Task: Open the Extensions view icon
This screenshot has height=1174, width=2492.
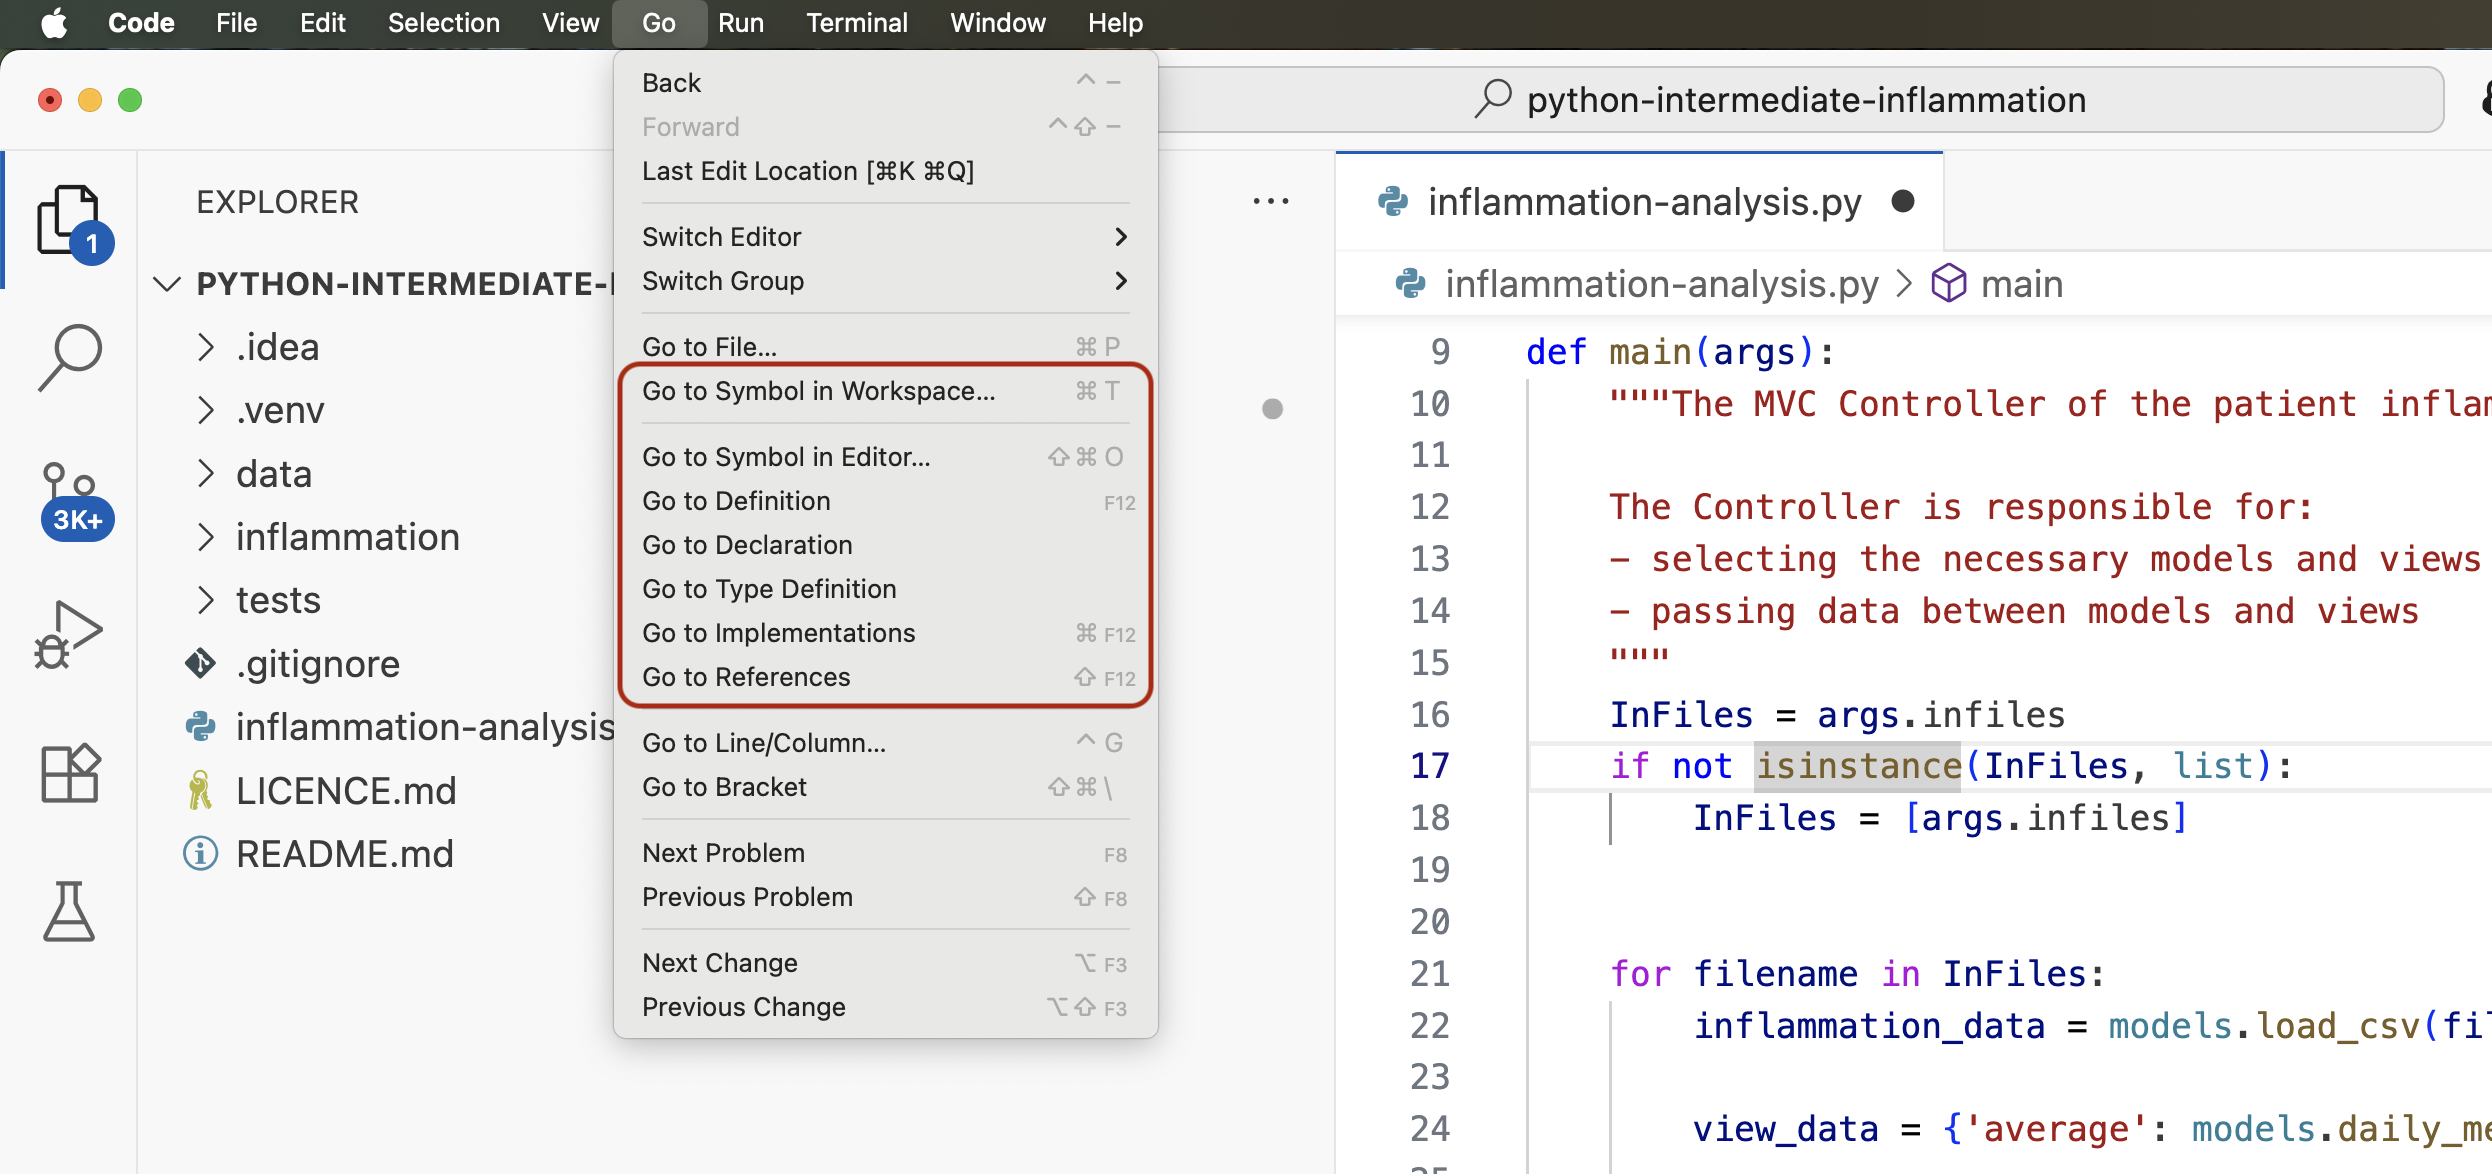Action: [70, 773]
